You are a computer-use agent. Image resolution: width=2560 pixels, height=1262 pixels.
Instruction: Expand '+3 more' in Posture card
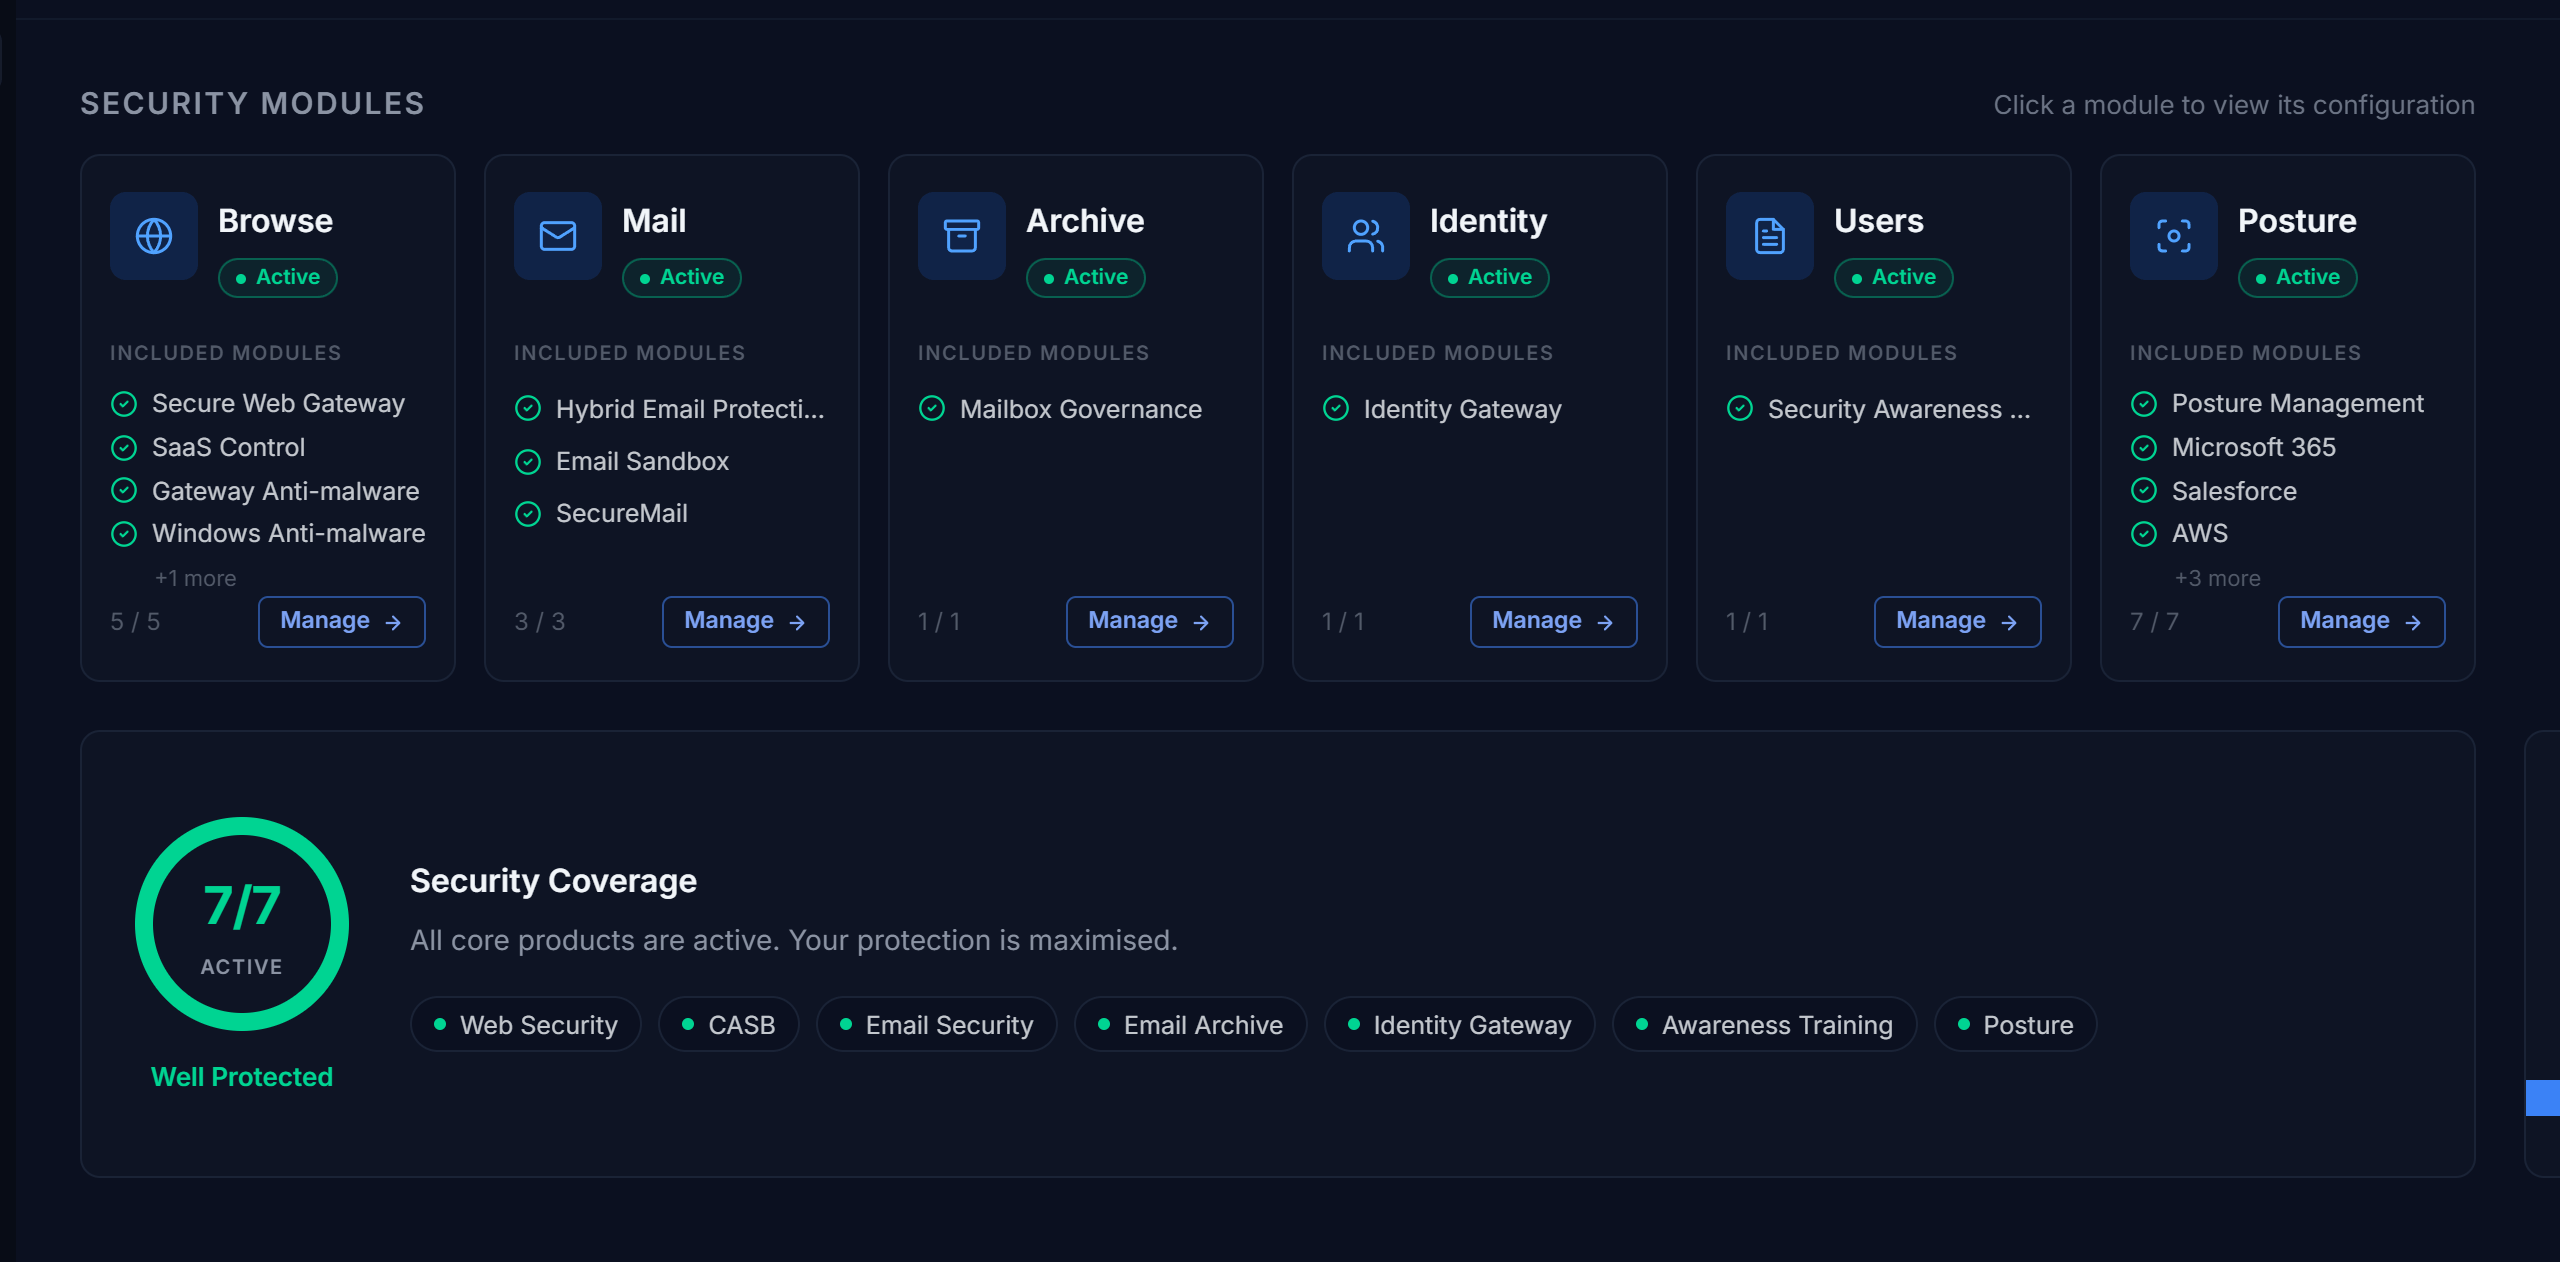(x=2218, y=578)
